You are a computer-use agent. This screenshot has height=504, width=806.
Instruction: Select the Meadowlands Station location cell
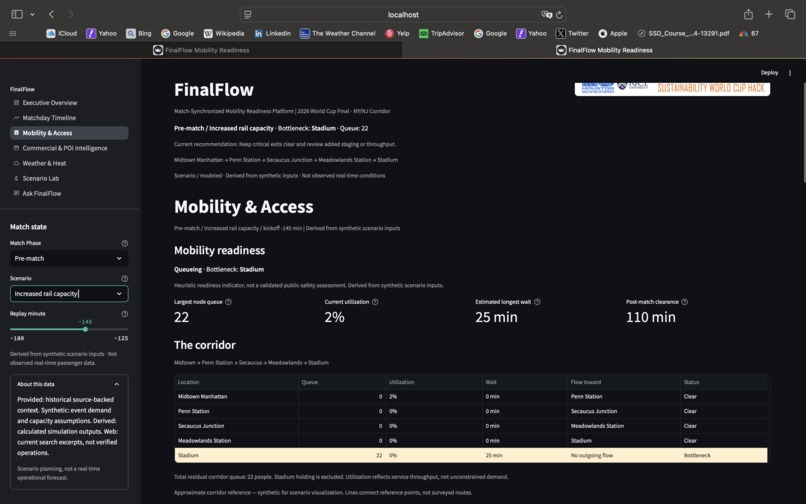pyautogui.click(x=236, y=441)
